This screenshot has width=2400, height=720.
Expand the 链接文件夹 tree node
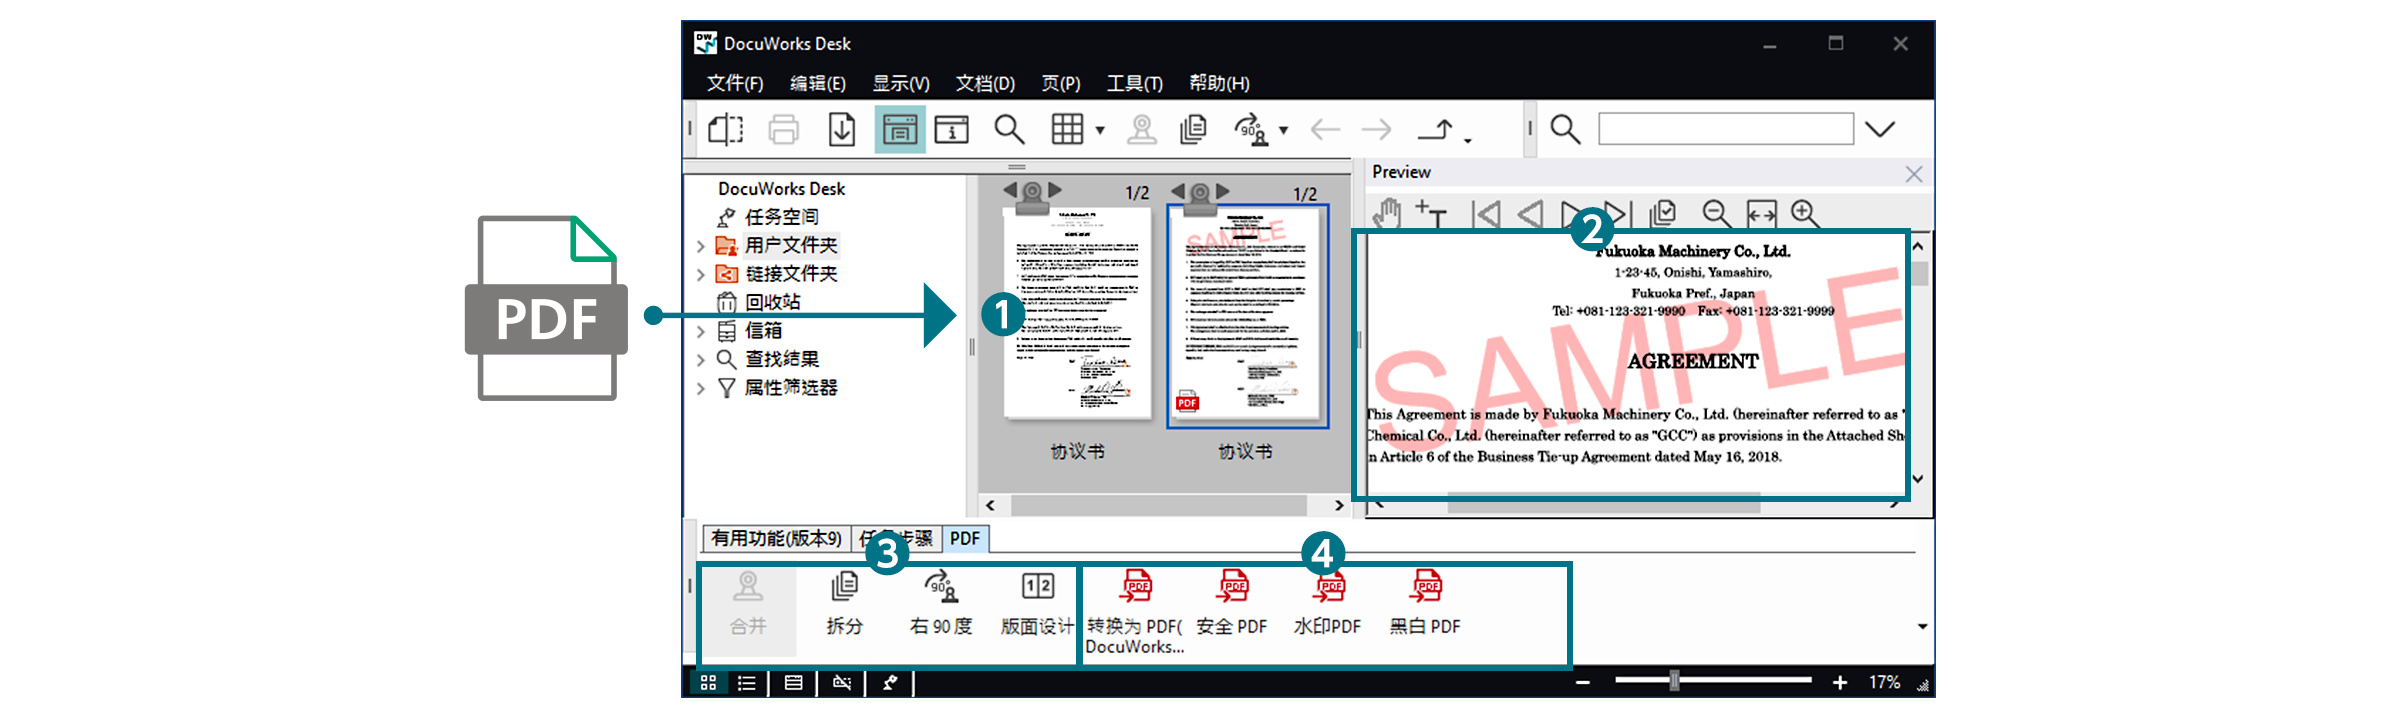[701, 274]
